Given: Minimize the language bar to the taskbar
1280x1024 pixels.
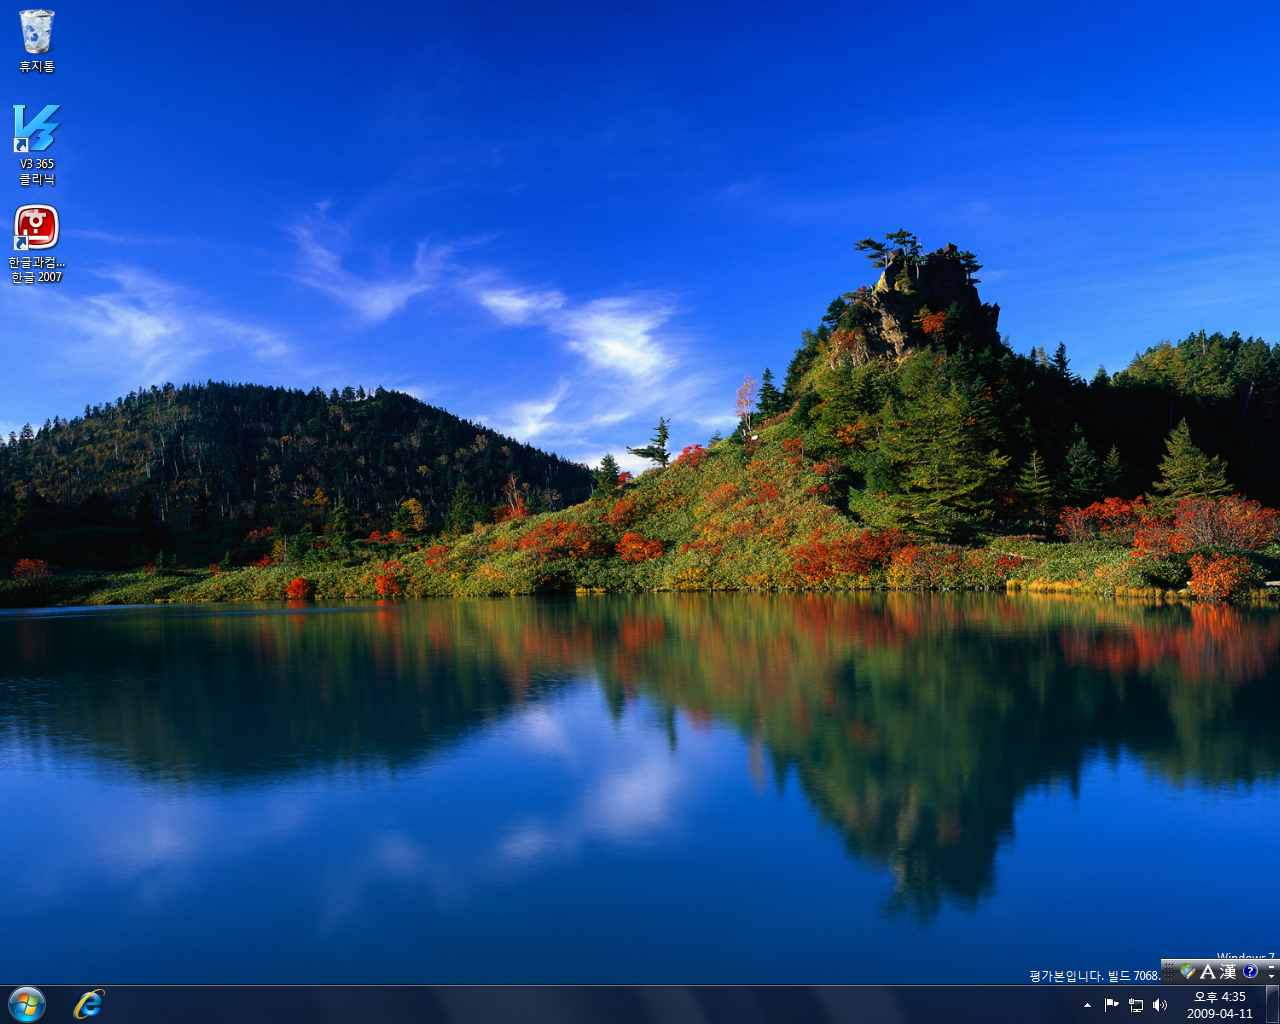Looking at the screenshot, I should pyautogui.click(x=1271, y=966).
